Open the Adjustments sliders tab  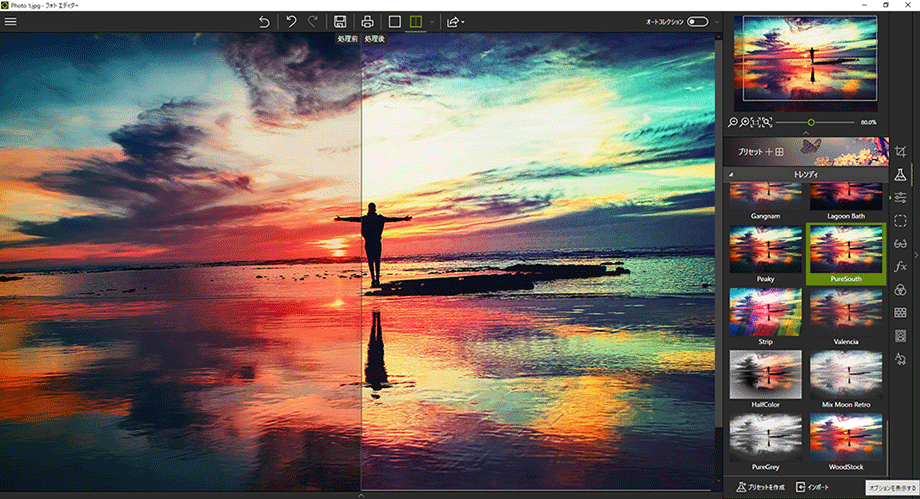coord(900,198)
